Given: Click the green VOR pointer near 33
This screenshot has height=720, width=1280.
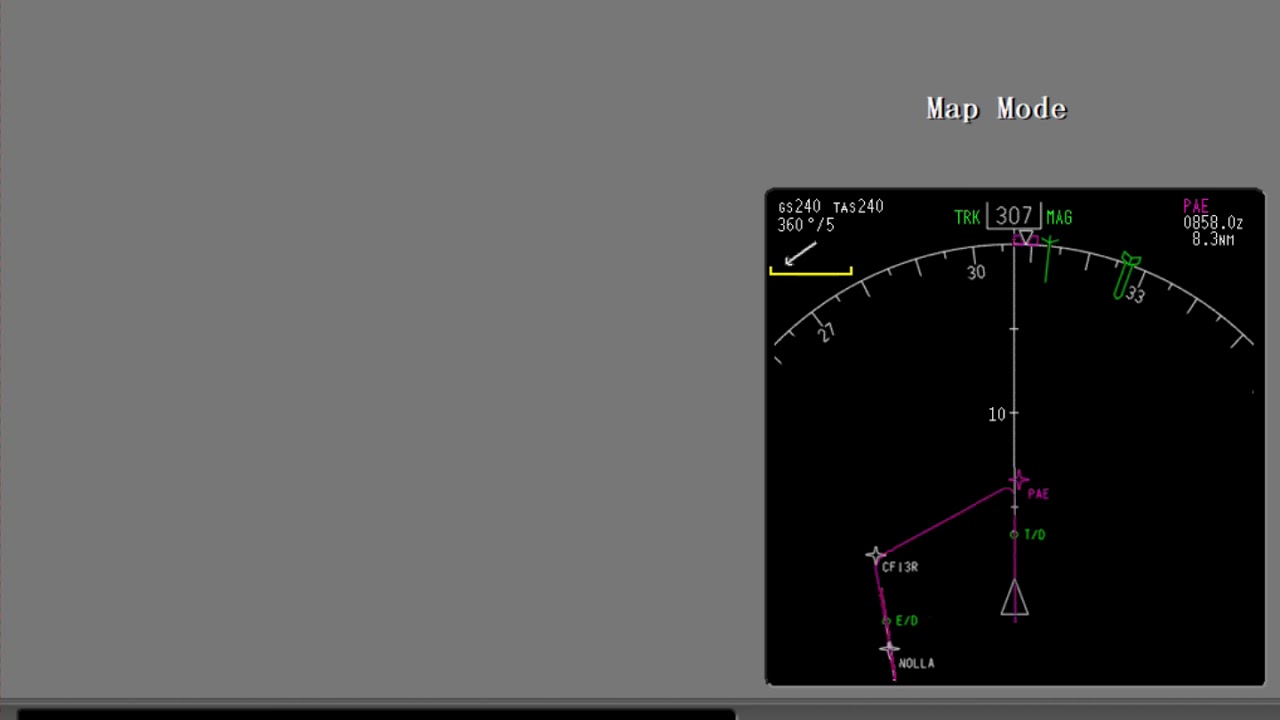Looking at the screenshot, I should 1126,275.
